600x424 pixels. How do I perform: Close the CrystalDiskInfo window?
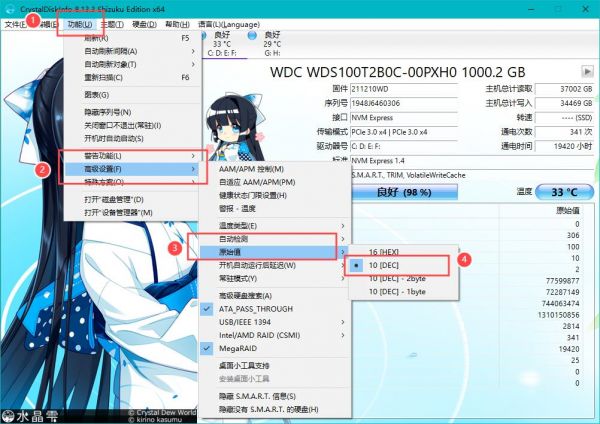[x=585, y=9]
